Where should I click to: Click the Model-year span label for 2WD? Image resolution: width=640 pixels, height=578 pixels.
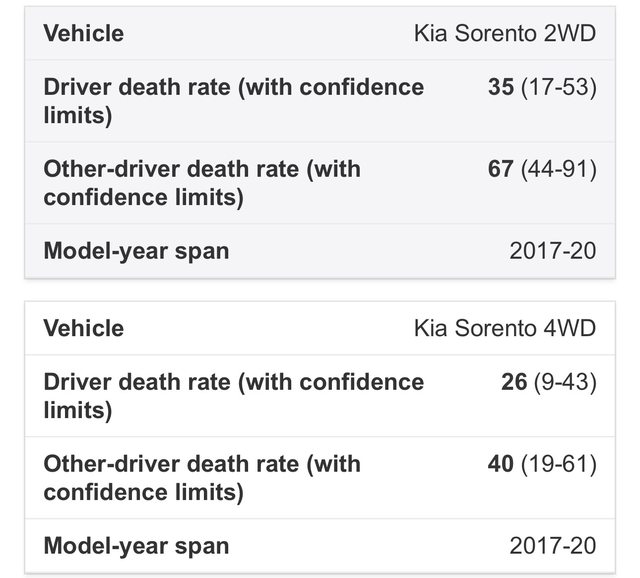[136, 250]
